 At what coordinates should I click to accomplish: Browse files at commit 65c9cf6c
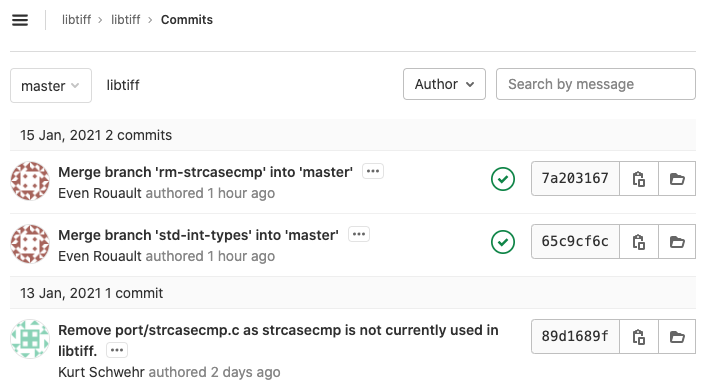677,242
